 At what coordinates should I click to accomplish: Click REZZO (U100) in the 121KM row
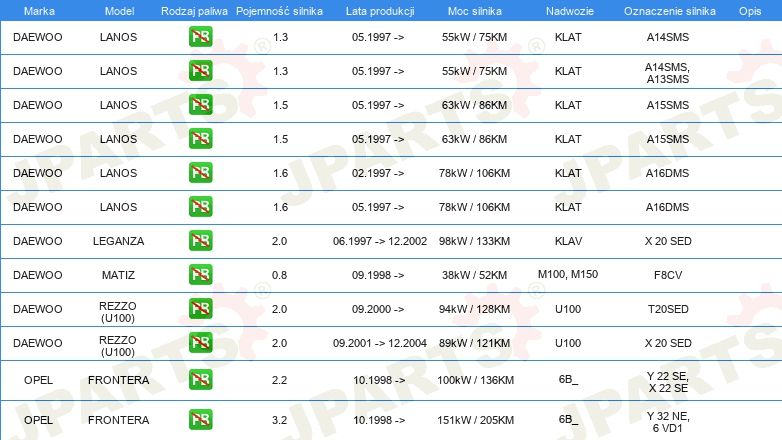118,346
